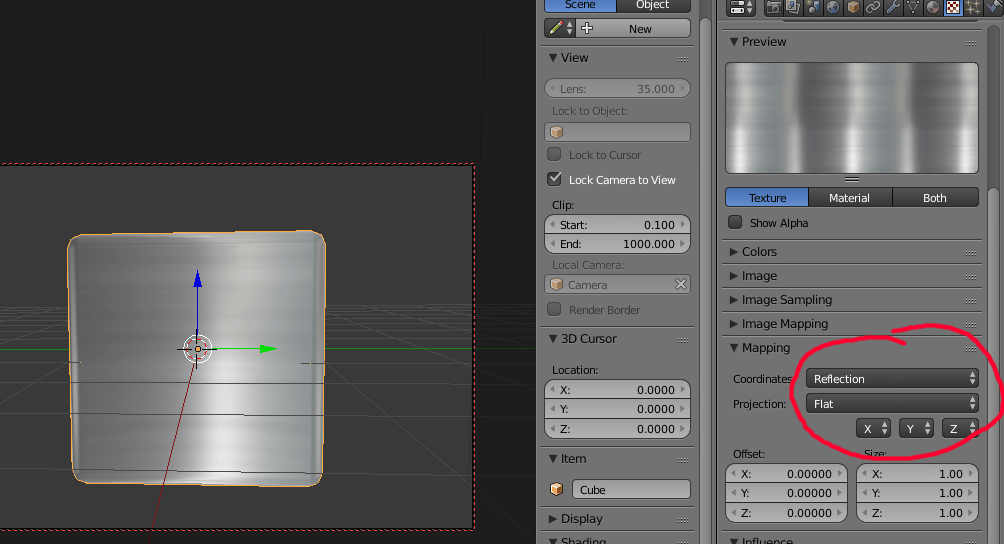Click the 3D Cursor Z location field
This screenshot has width=1004, height=544.
[x=617, y=429]
